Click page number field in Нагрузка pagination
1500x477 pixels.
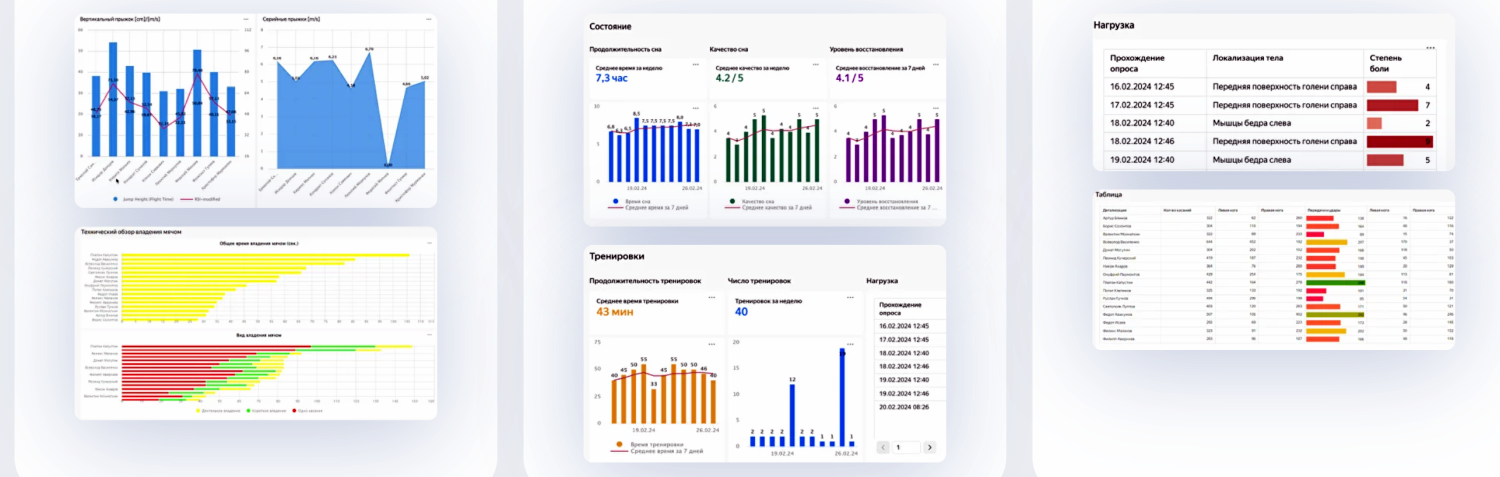point(905,448)
